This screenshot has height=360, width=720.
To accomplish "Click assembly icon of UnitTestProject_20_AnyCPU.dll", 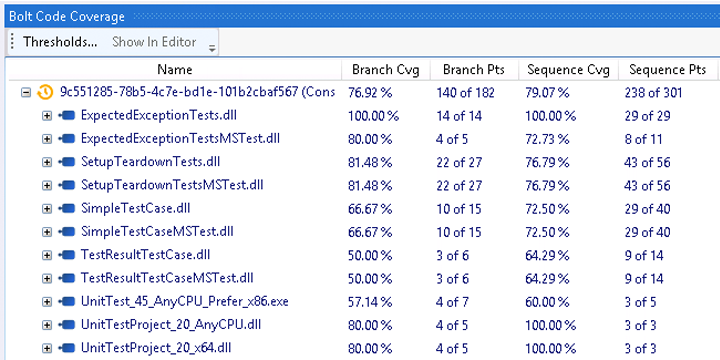I will pyautogui.click(x=67, y=325).
